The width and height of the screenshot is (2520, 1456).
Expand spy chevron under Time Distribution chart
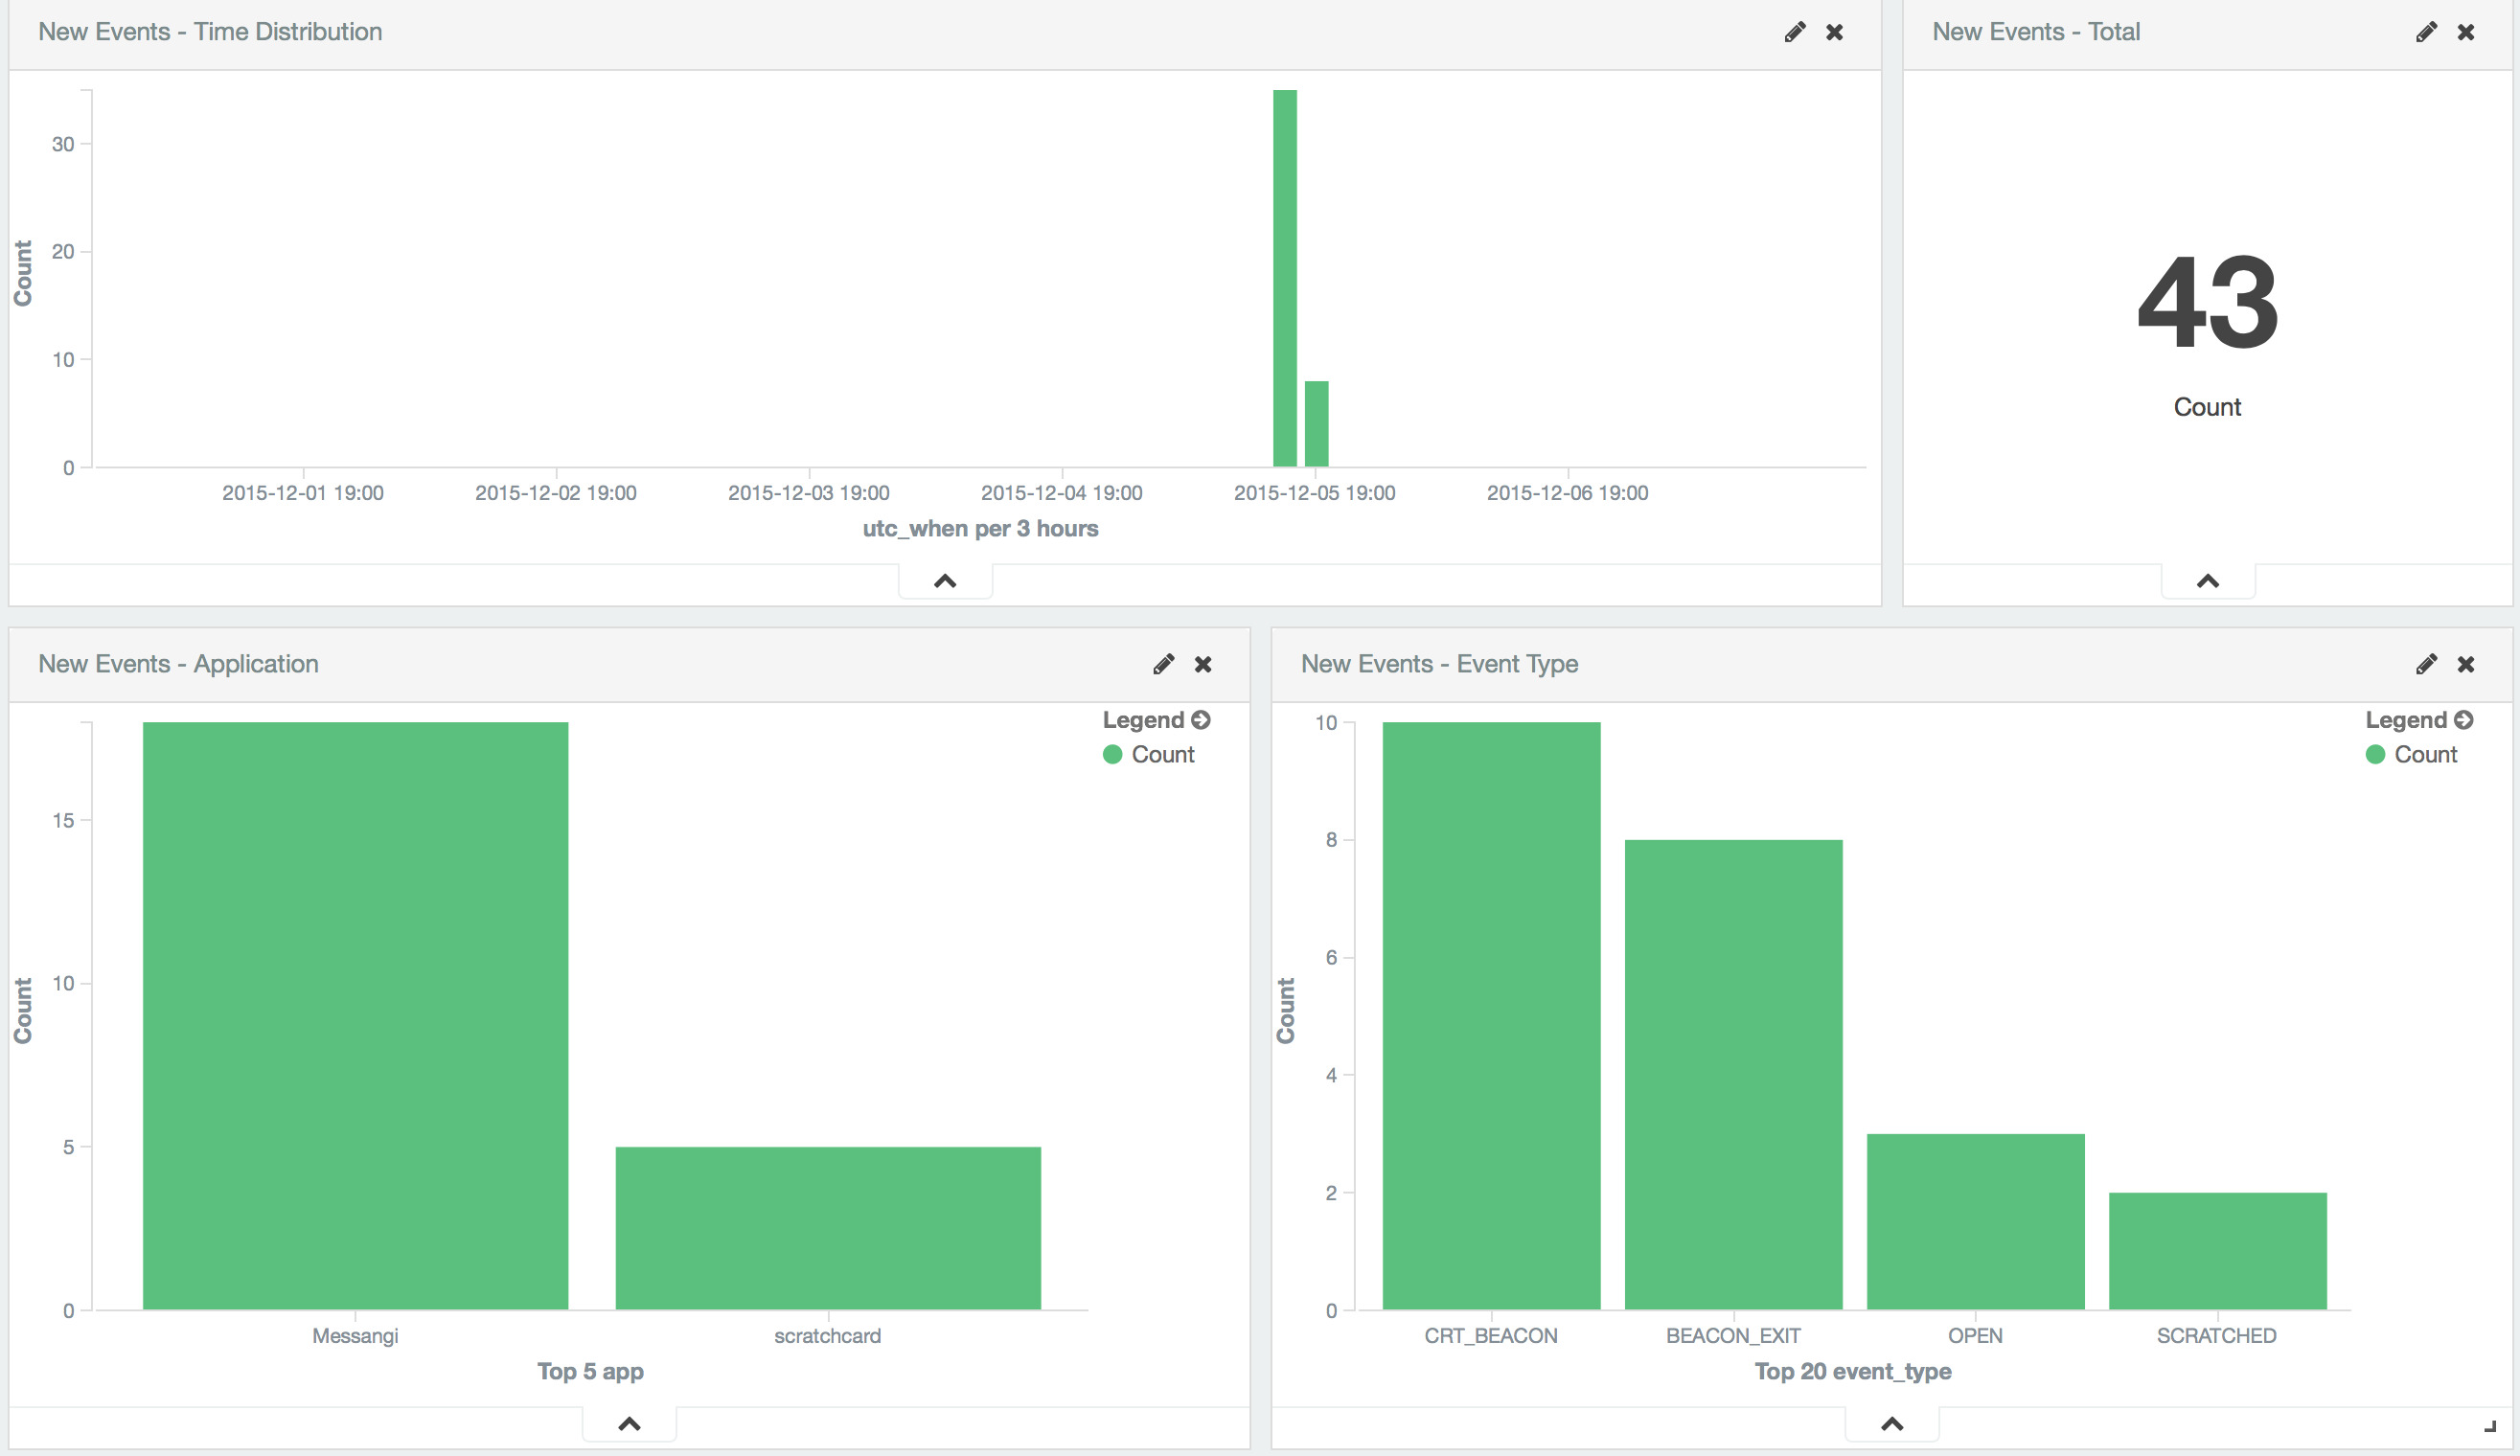point(945,581)
